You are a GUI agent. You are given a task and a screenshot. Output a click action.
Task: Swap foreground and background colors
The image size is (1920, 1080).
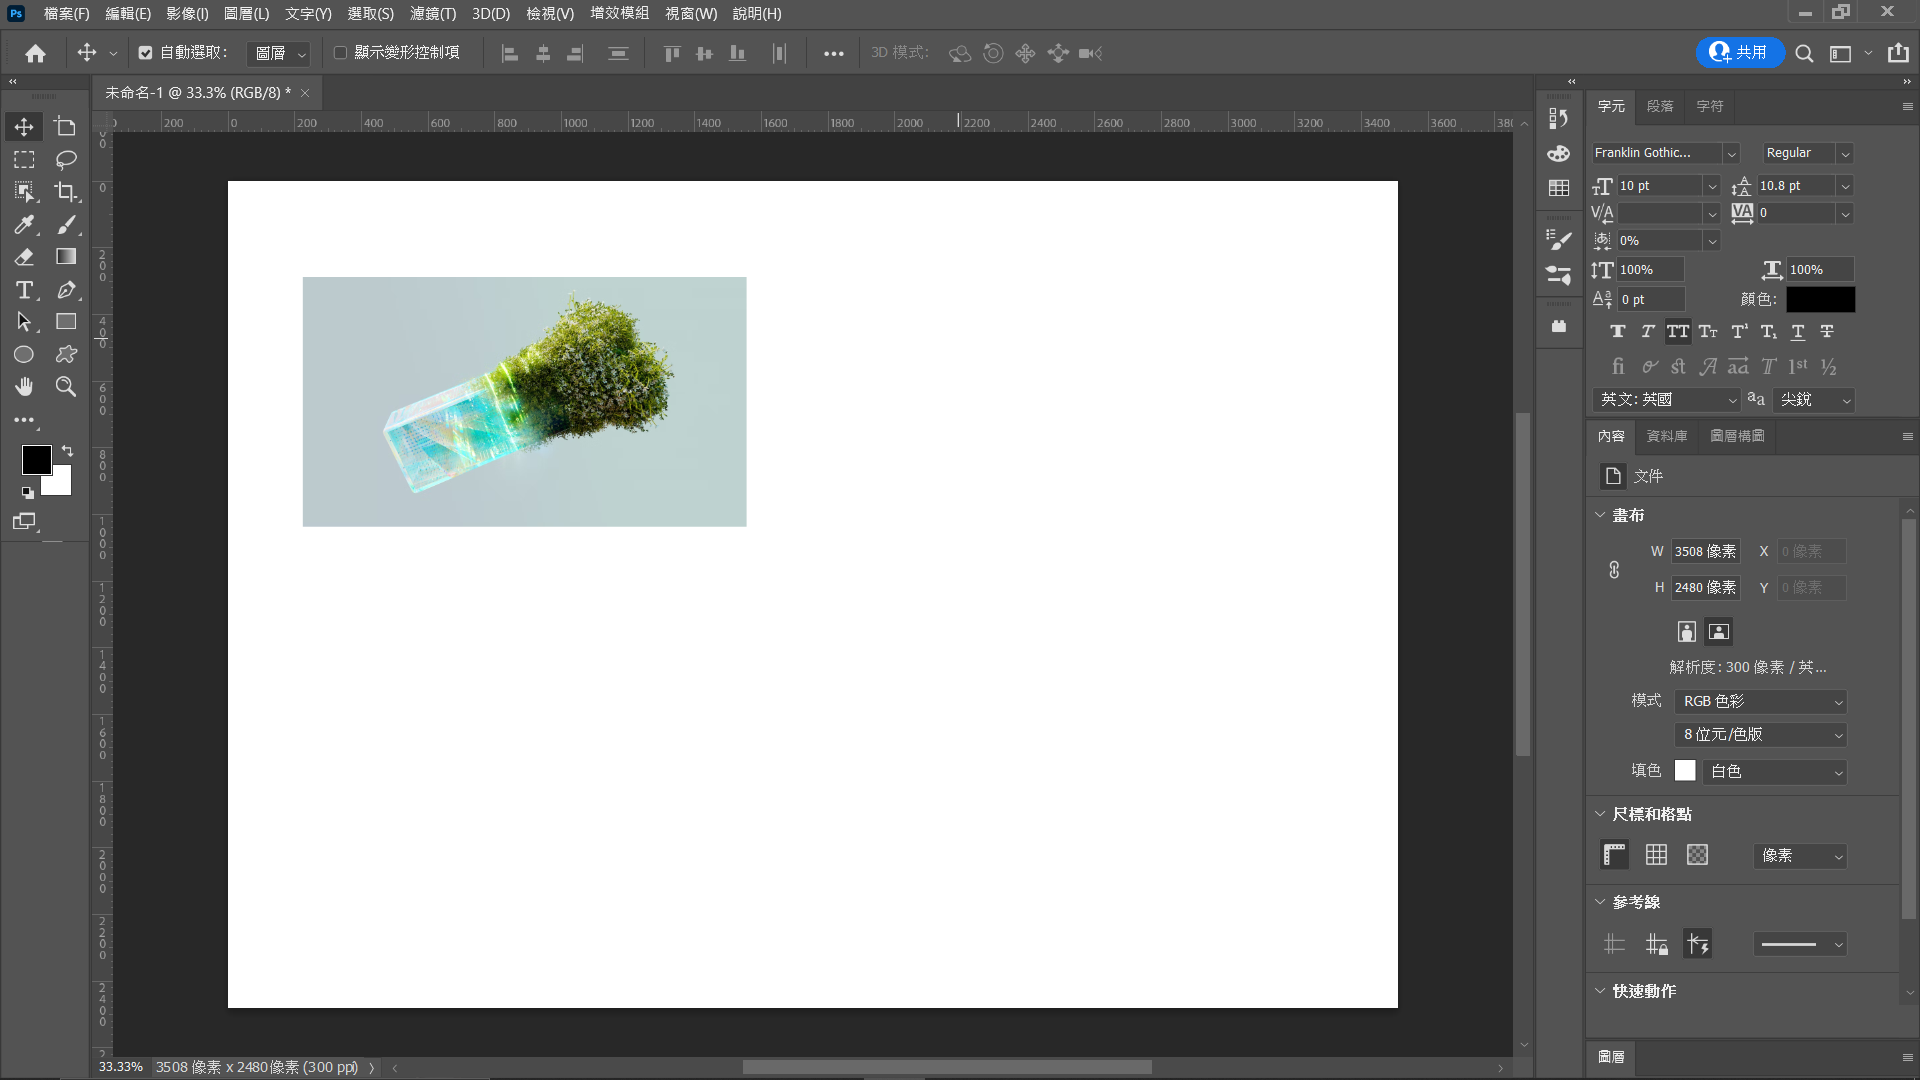click(67, 451)
